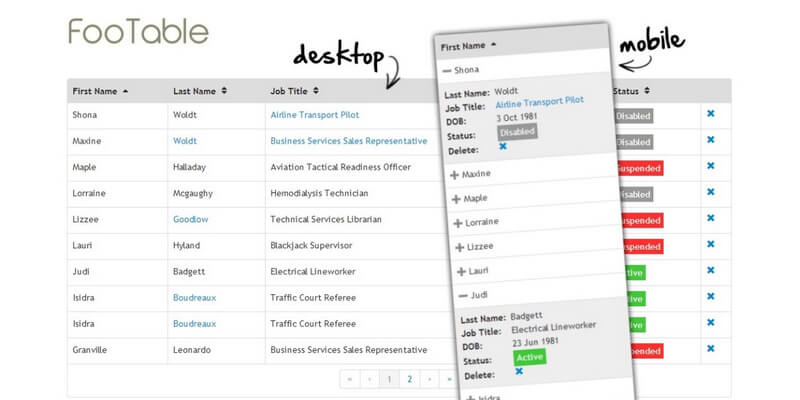The height and width of the screenshot is (400, 800).
Task: Click delete X icon in Granville's desktop row
Action: 710,349
